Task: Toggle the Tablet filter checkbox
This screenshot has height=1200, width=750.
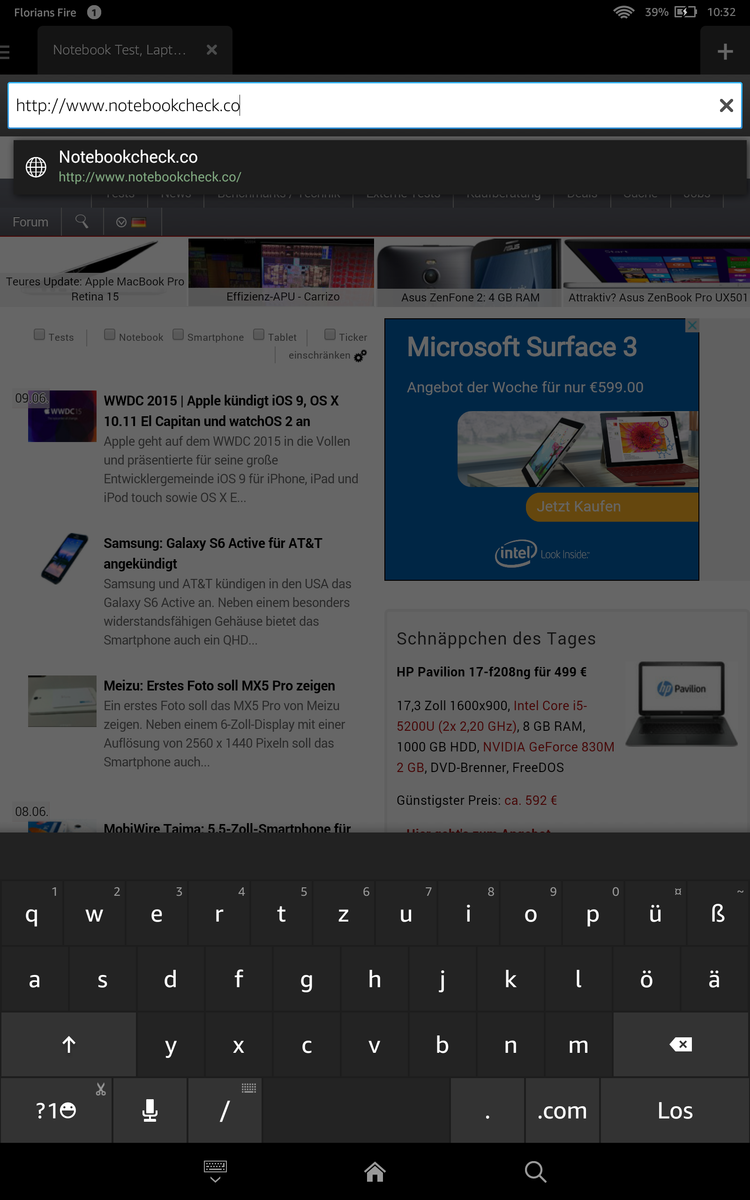Action: coord(259,335)
